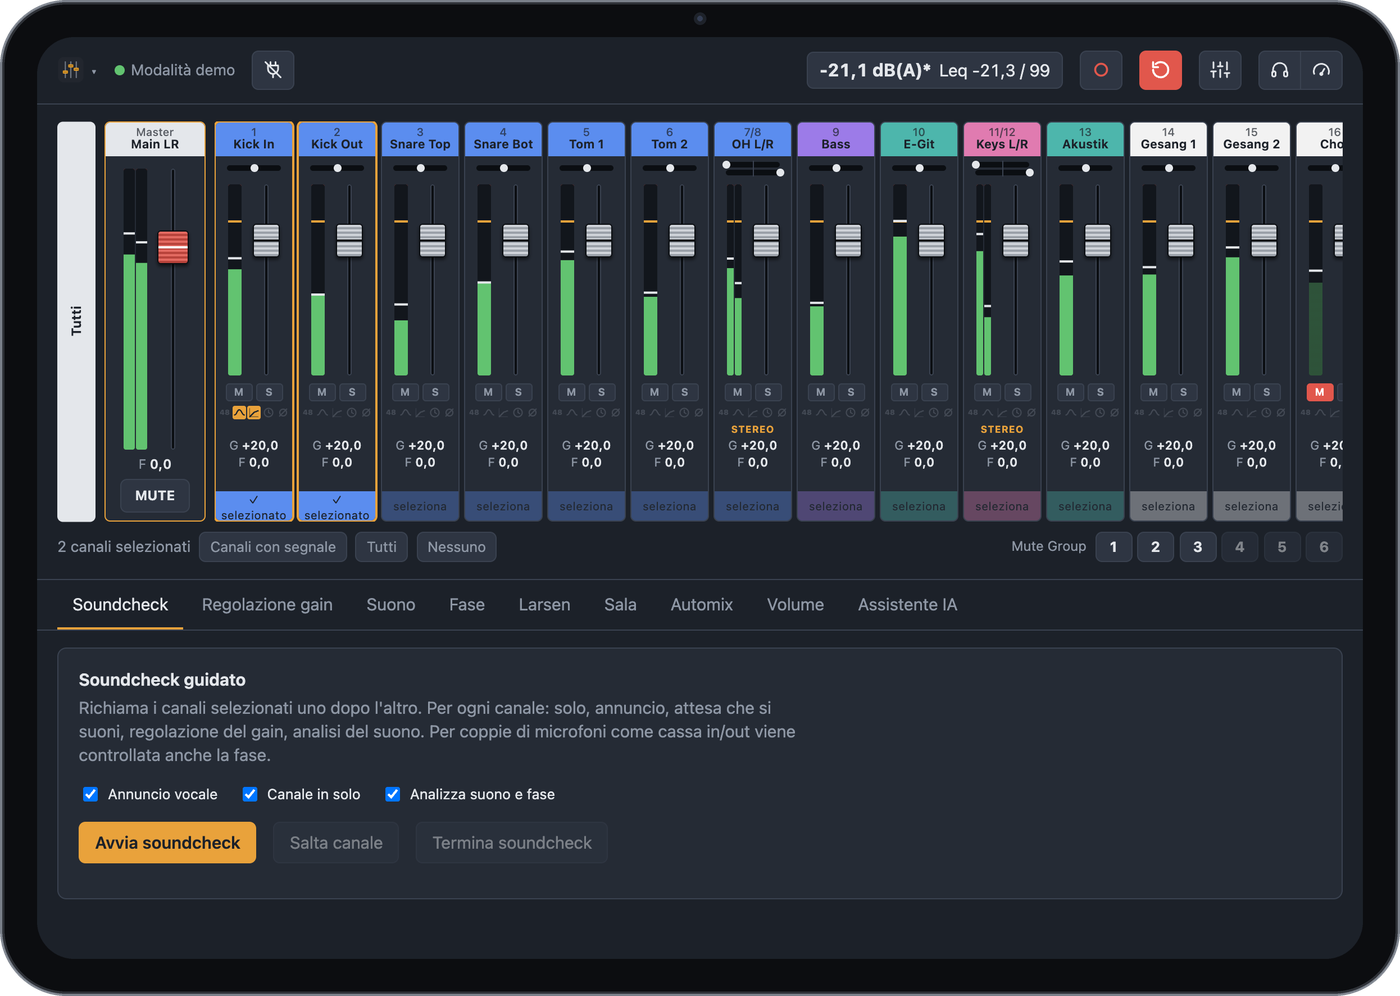Click the vertical Tutti layer bar
This screenshot has height=996, width=1400.
(x=76, y=321)
